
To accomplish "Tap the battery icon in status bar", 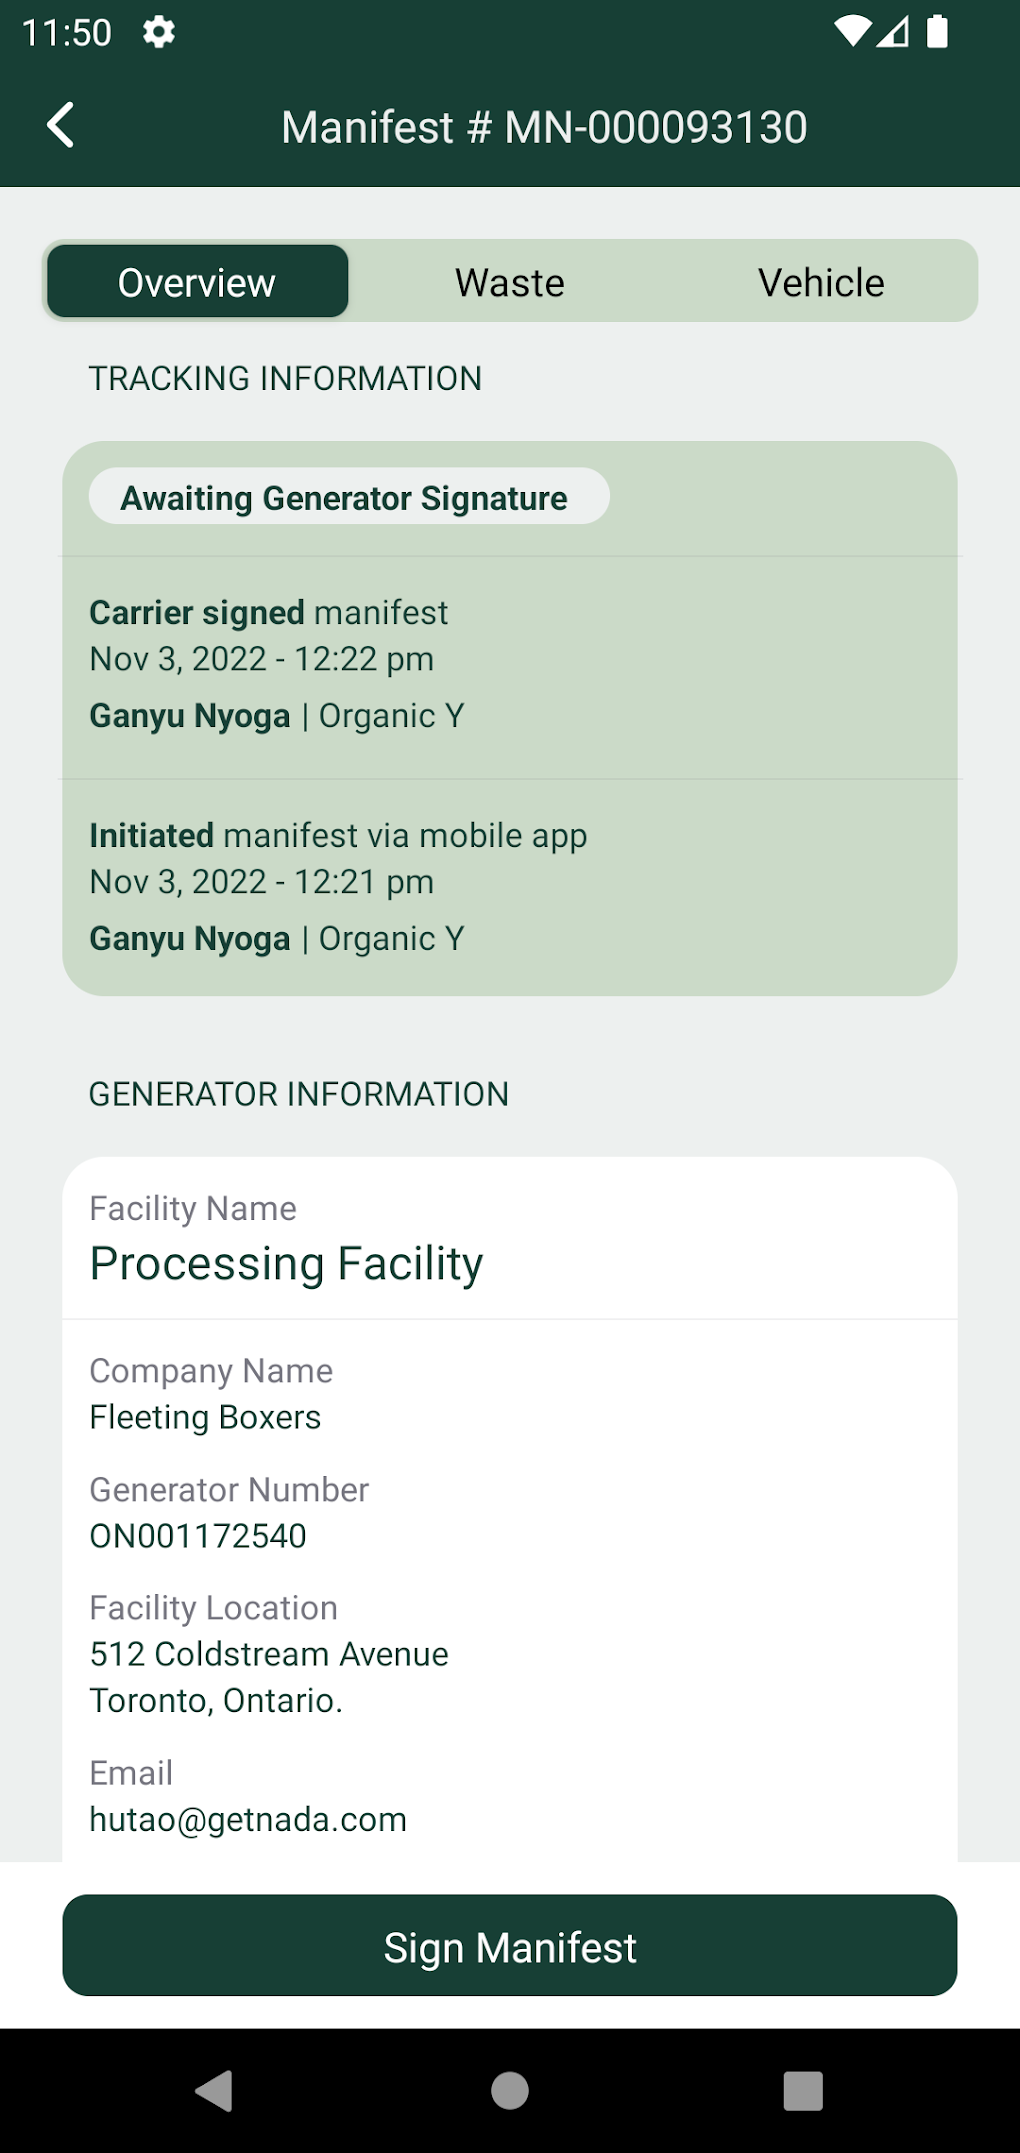I will (x=937, y=32).
